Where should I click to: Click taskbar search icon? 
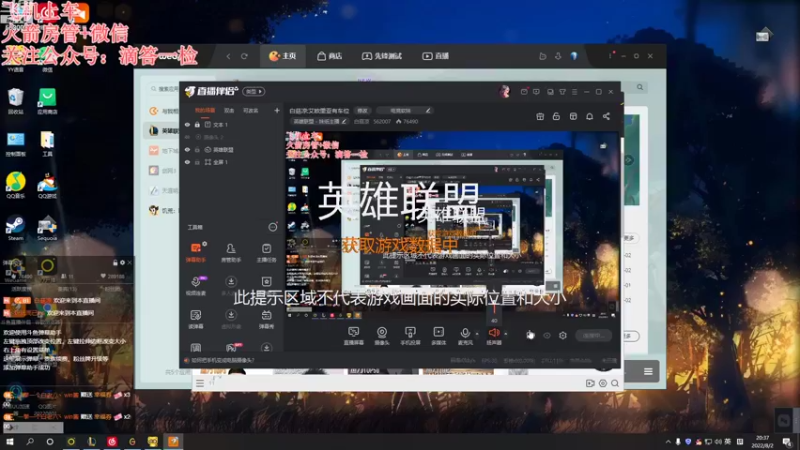[x=30, y=441]
